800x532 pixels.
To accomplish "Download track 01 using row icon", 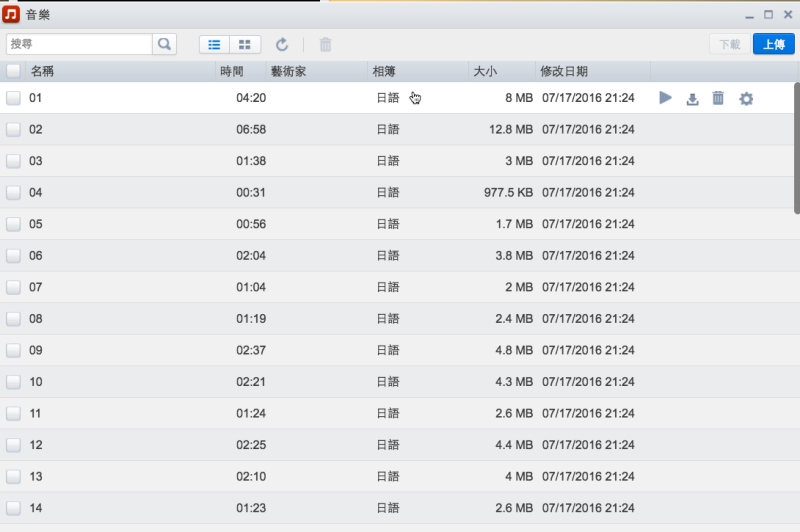I will 692,98.
